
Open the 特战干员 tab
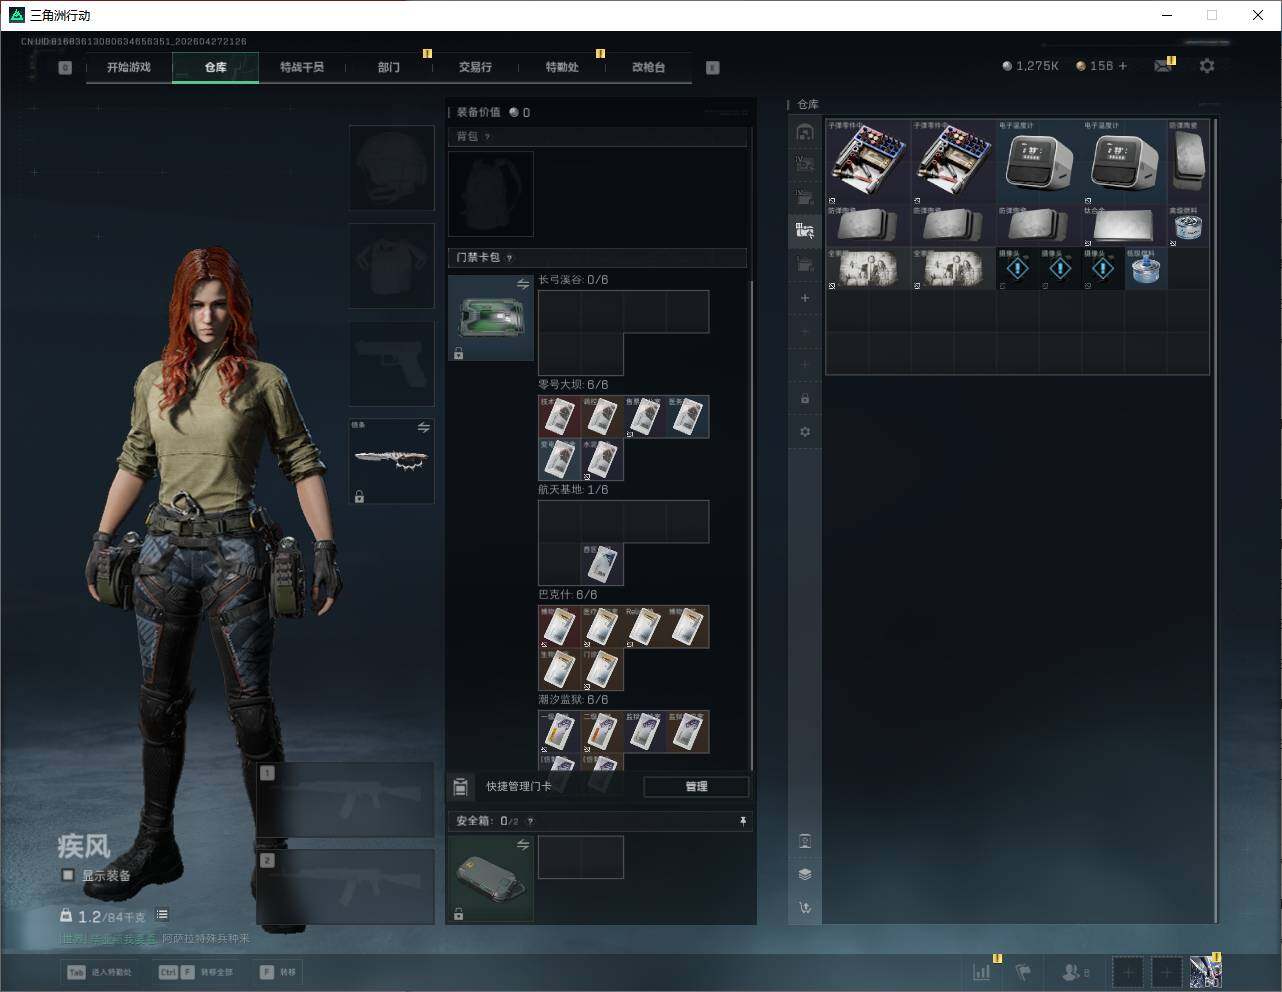(x=302, y=67)
